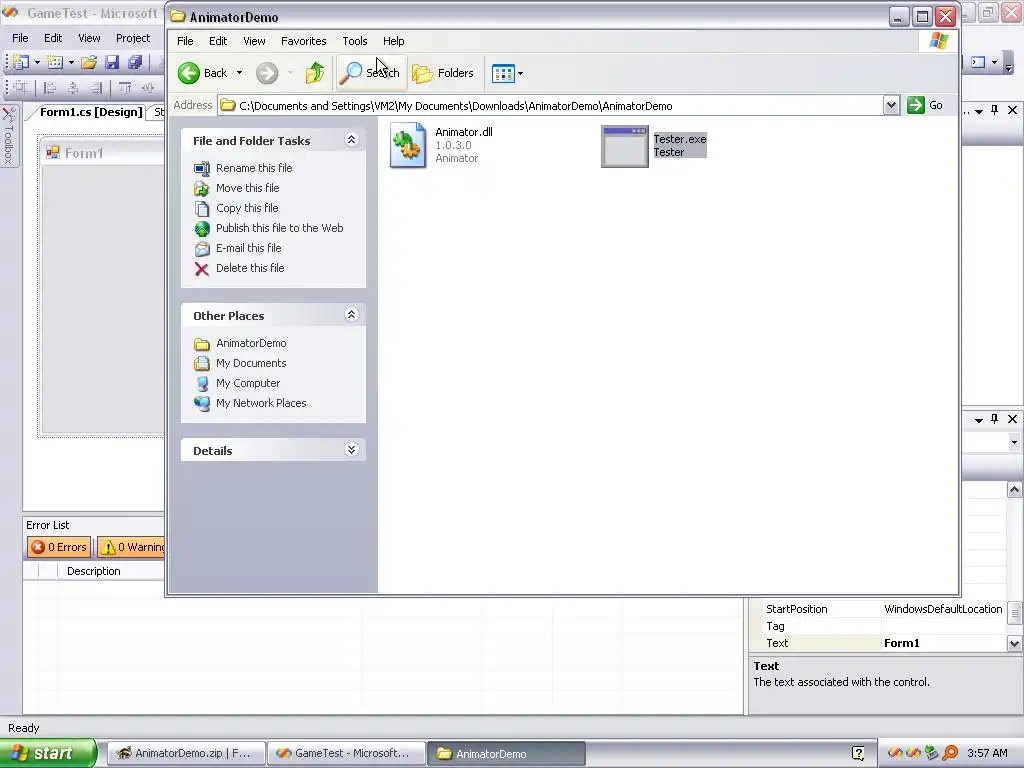This screenshot has height=768, width=1024.
Task: Click the red X delete icon
Action: click(202, 269)
